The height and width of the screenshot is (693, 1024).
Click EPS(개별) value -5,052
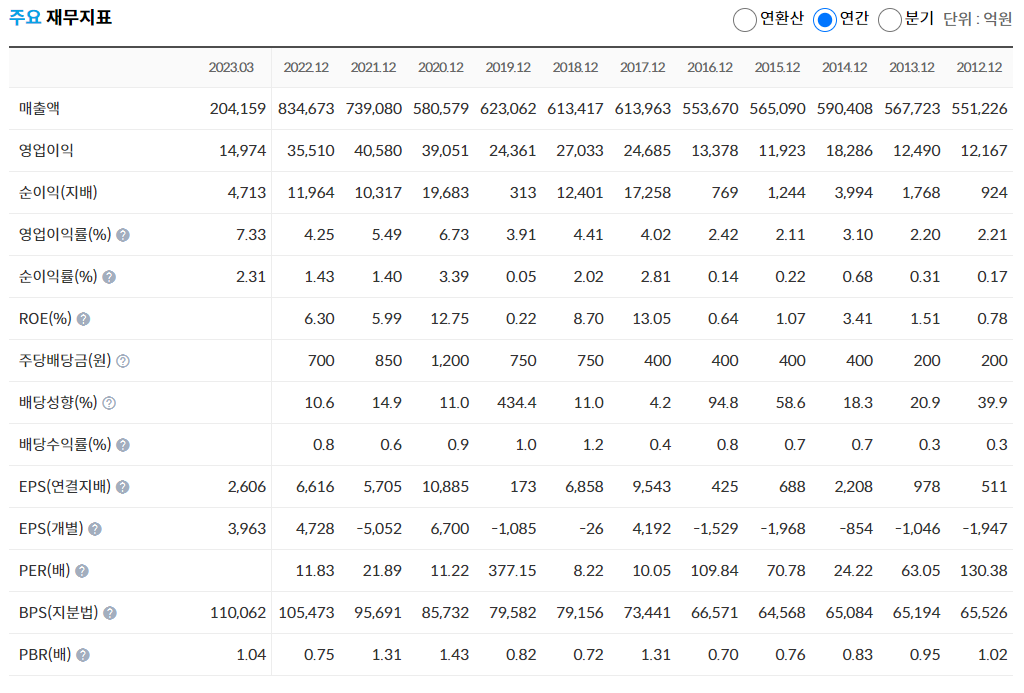[x=379, y=529]
